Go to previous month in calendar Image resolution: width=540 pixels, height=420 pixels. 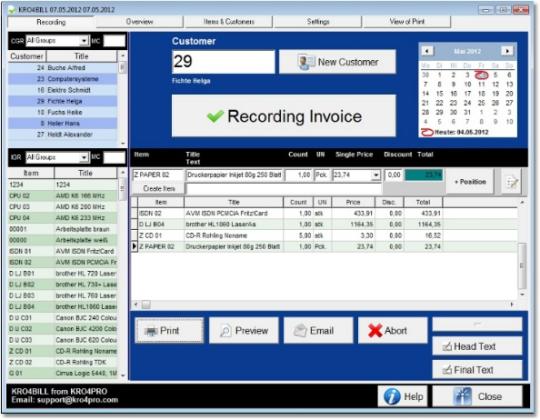[427, 51]
